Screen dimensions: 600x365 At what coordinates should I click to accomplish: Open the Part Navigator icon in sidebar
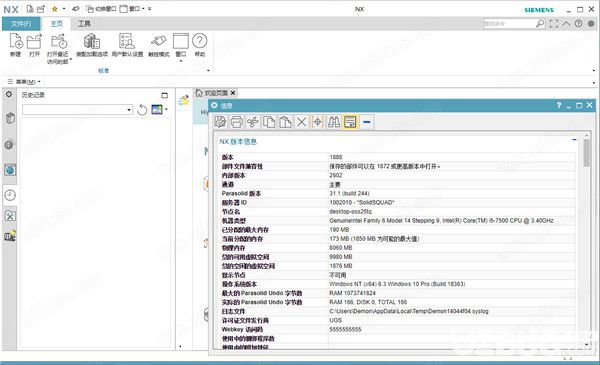pos(9,145)
